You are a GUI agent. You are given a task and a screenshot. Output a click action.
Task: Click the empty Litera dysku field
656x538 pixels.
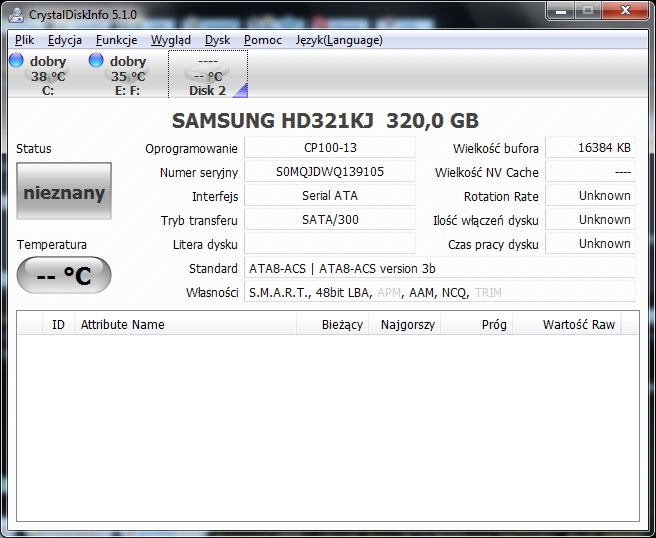330,243
